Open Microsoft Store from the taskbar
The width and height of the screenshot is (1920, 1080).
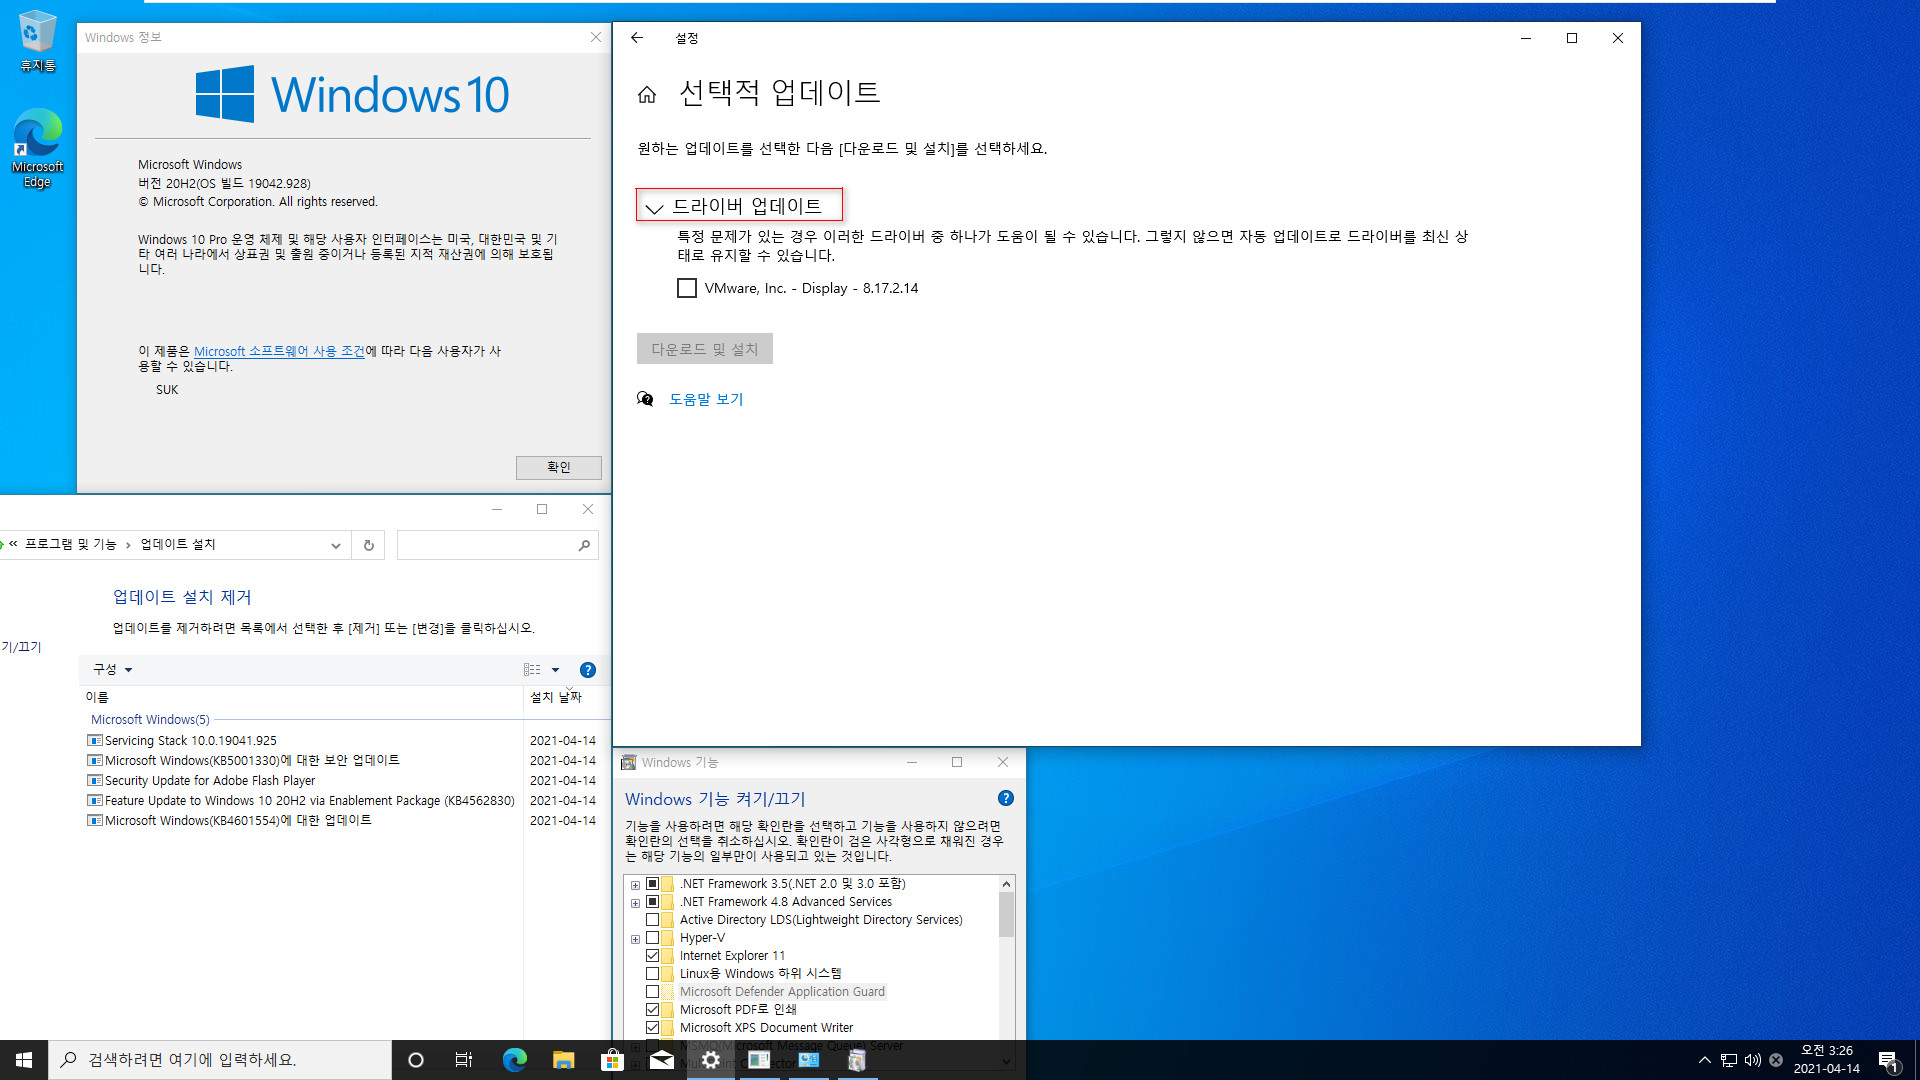tap(612, 1060)
